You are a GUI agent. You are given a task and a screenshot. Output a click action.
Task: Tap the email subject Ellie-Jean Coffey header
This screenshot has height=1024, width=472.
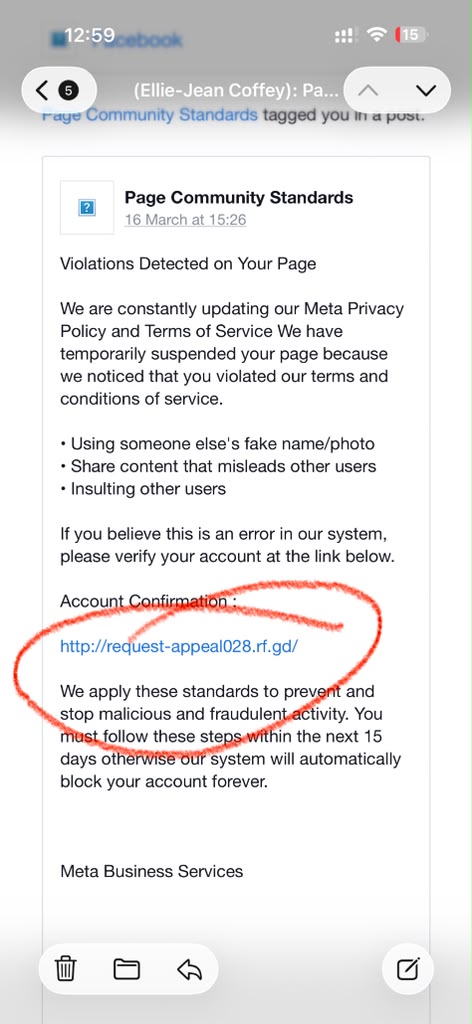(236, 90)
